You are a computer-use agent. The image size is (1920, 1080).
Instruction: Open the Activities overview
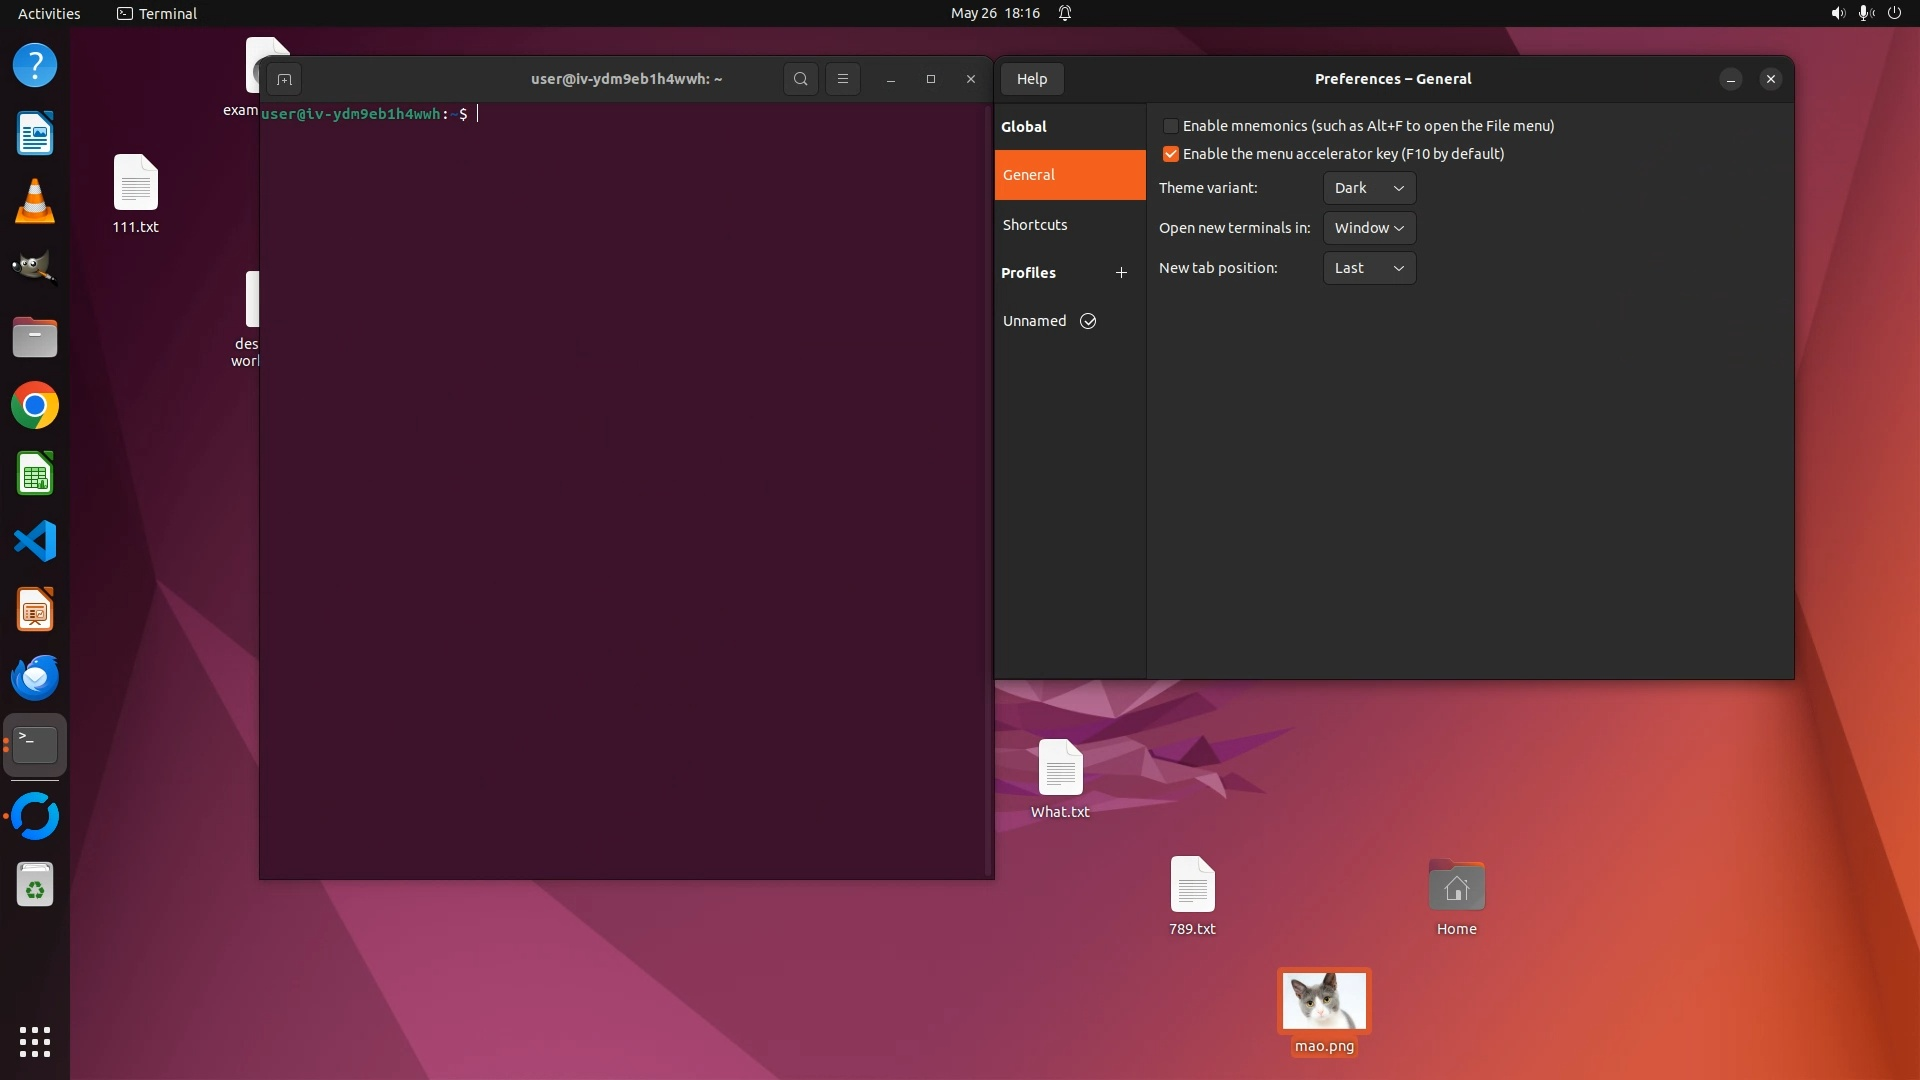click(49, 13)
